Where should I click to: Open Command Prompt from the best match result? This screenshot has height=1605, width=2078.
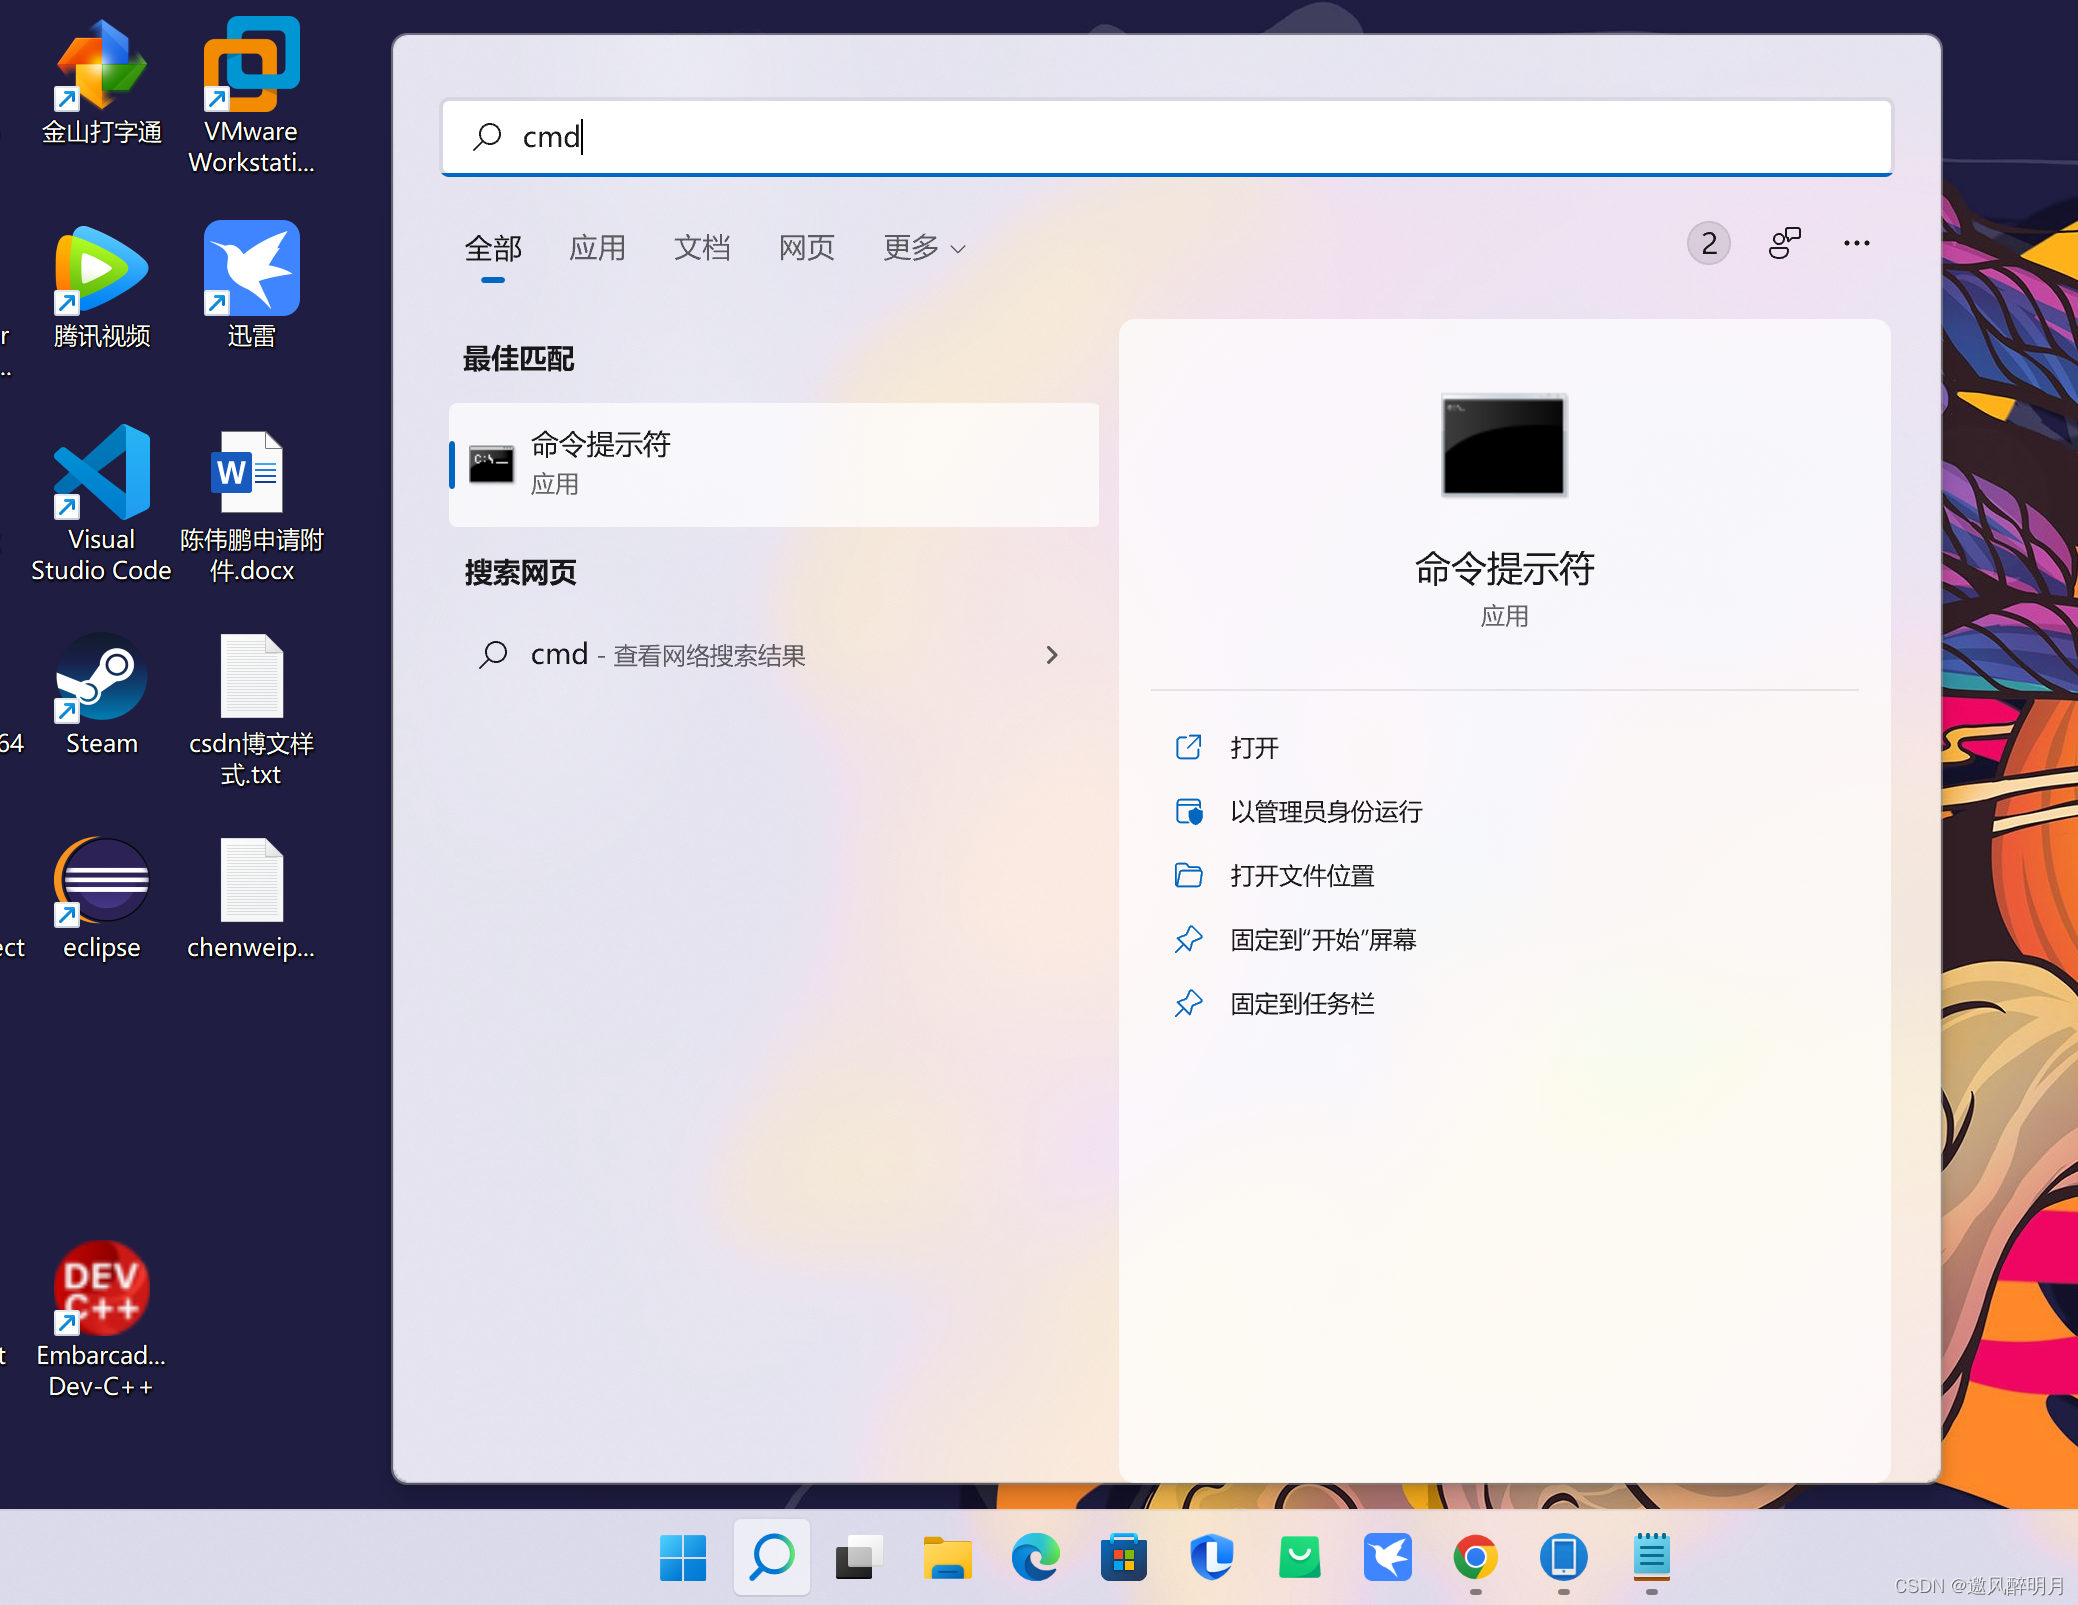coord(773,463)
